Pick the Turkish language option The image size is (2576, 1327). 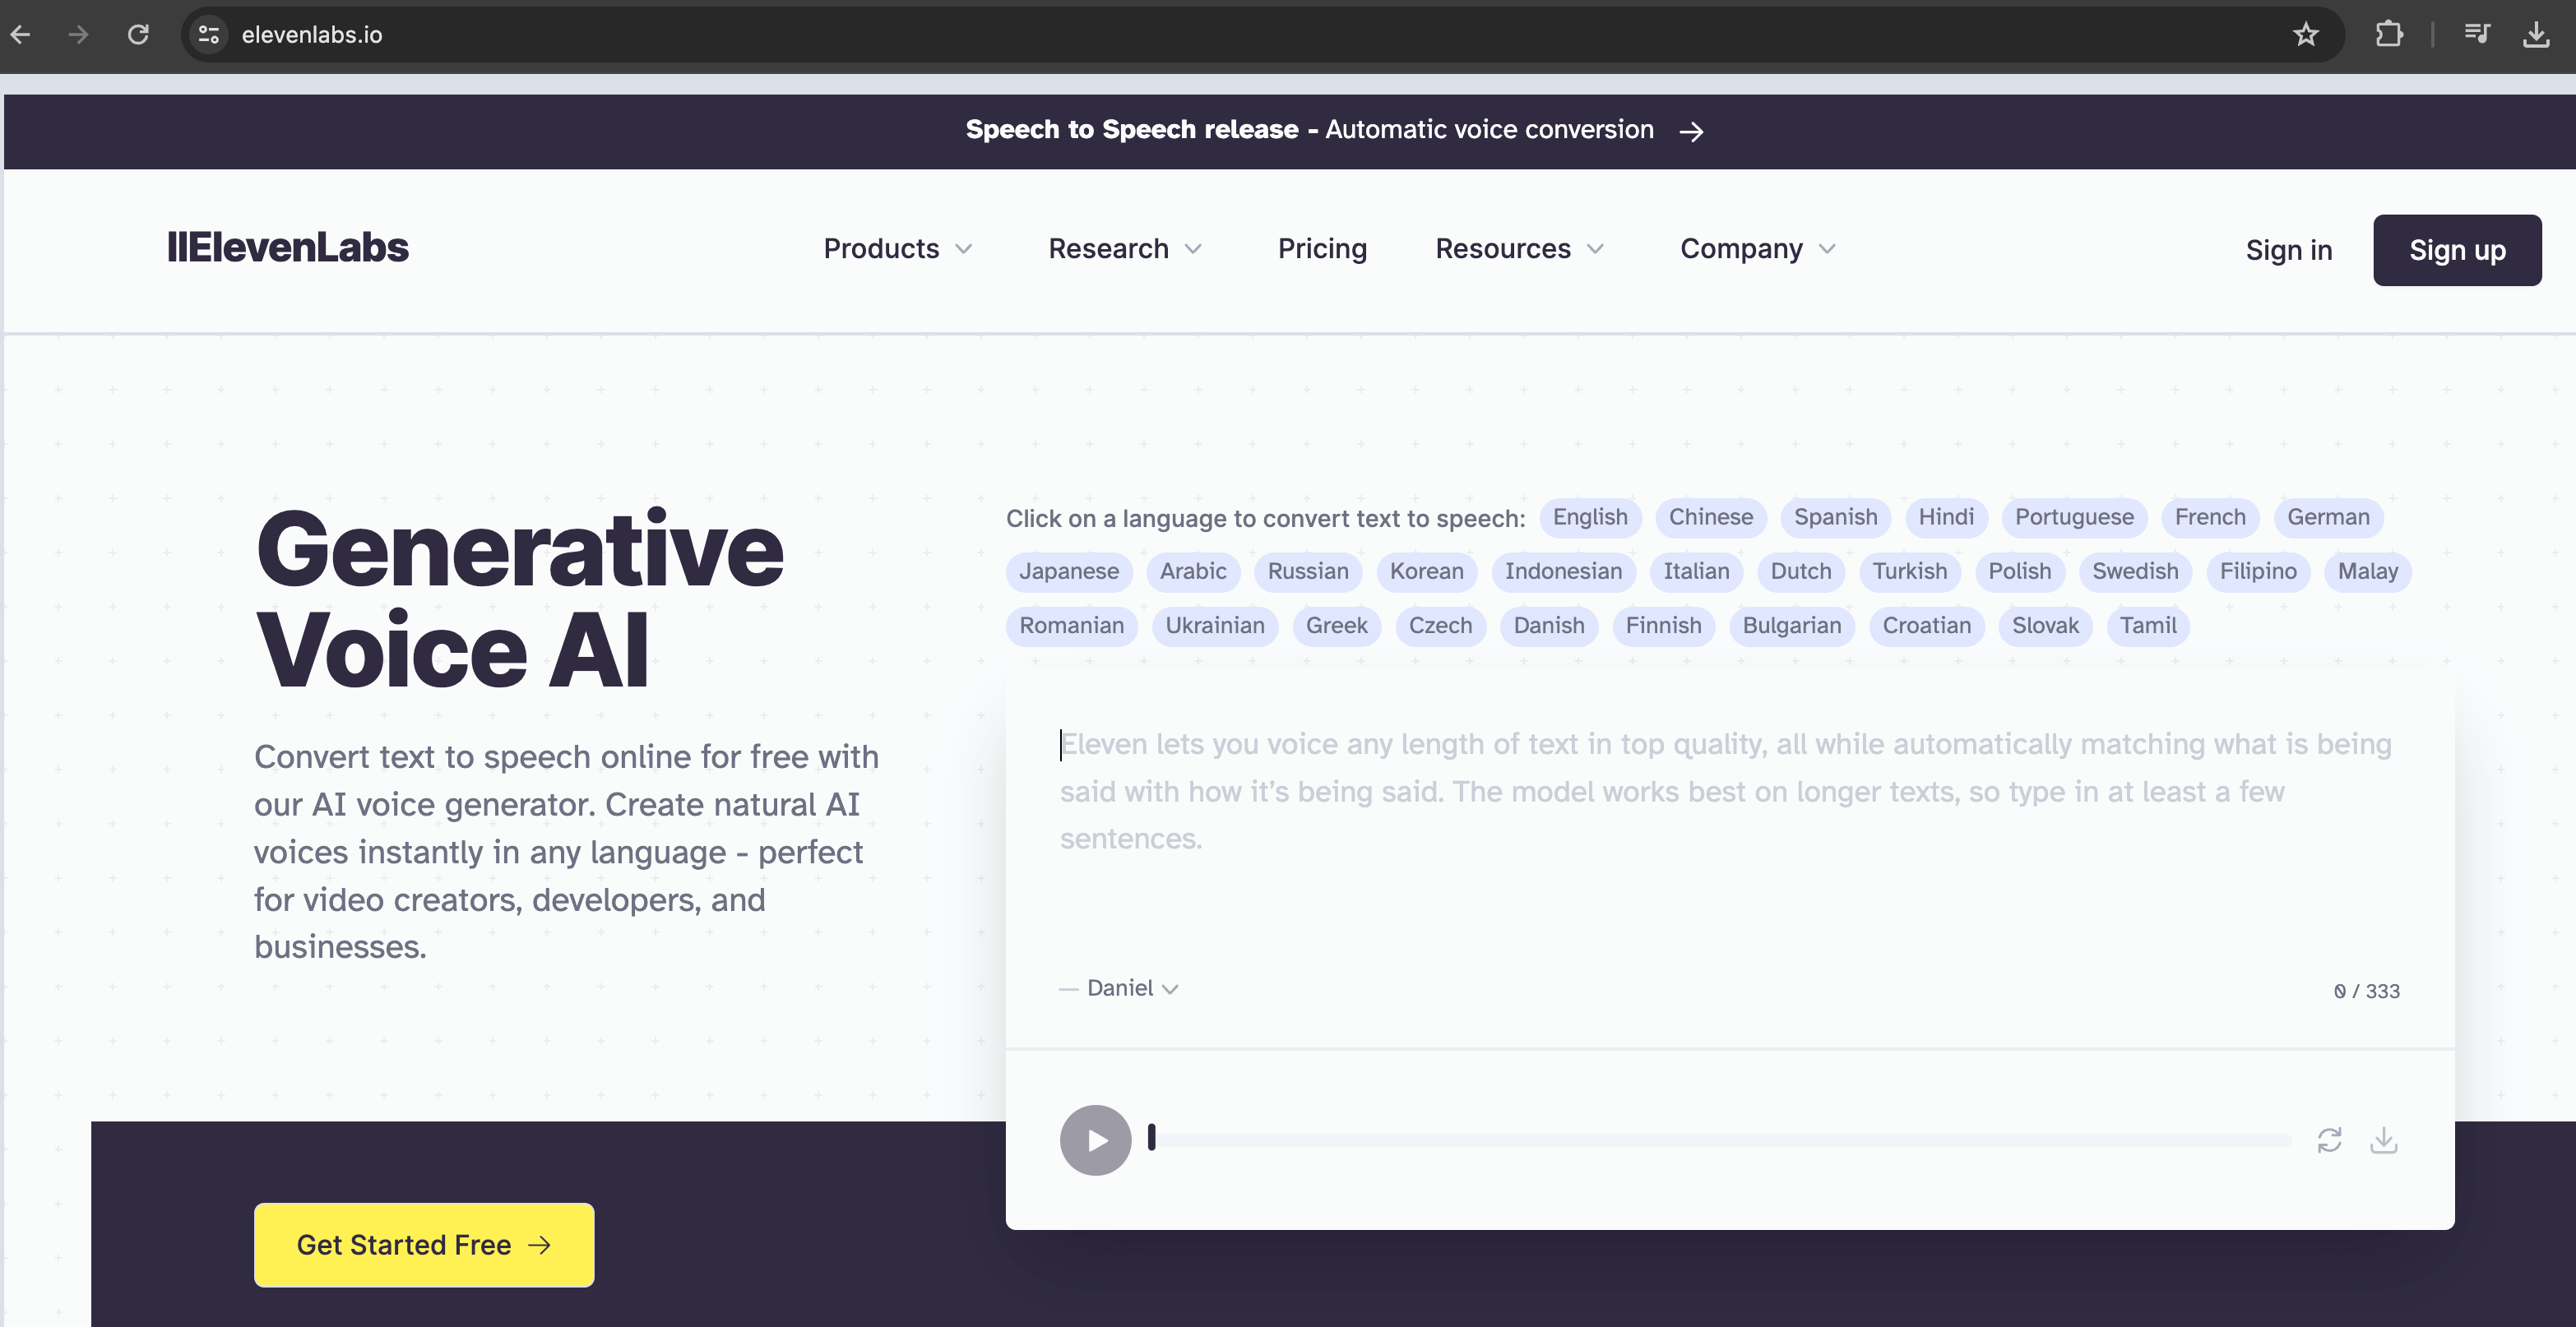[1910, 571]
